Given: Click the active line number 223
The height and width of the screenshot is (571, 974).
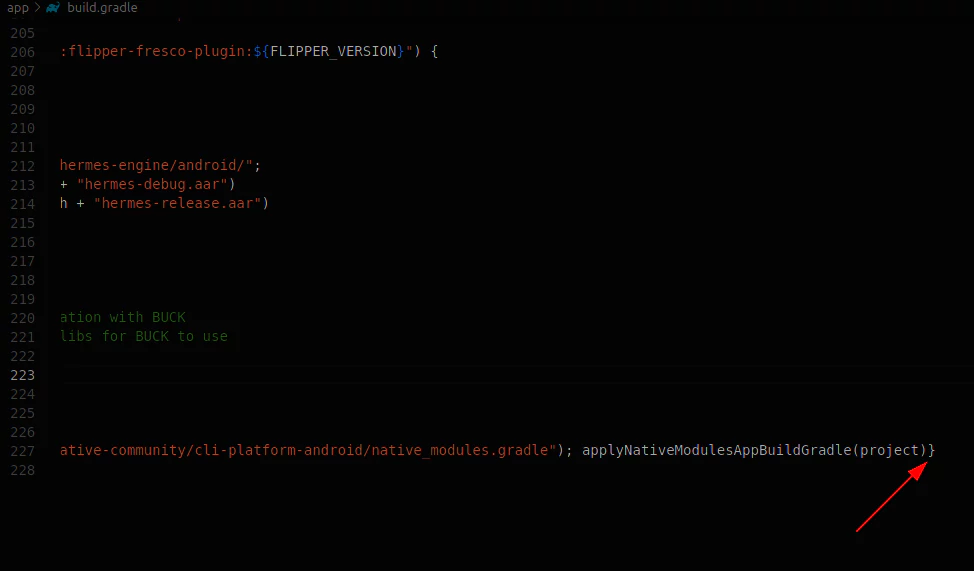Looking at the screenshot, I should pos(23,375).
